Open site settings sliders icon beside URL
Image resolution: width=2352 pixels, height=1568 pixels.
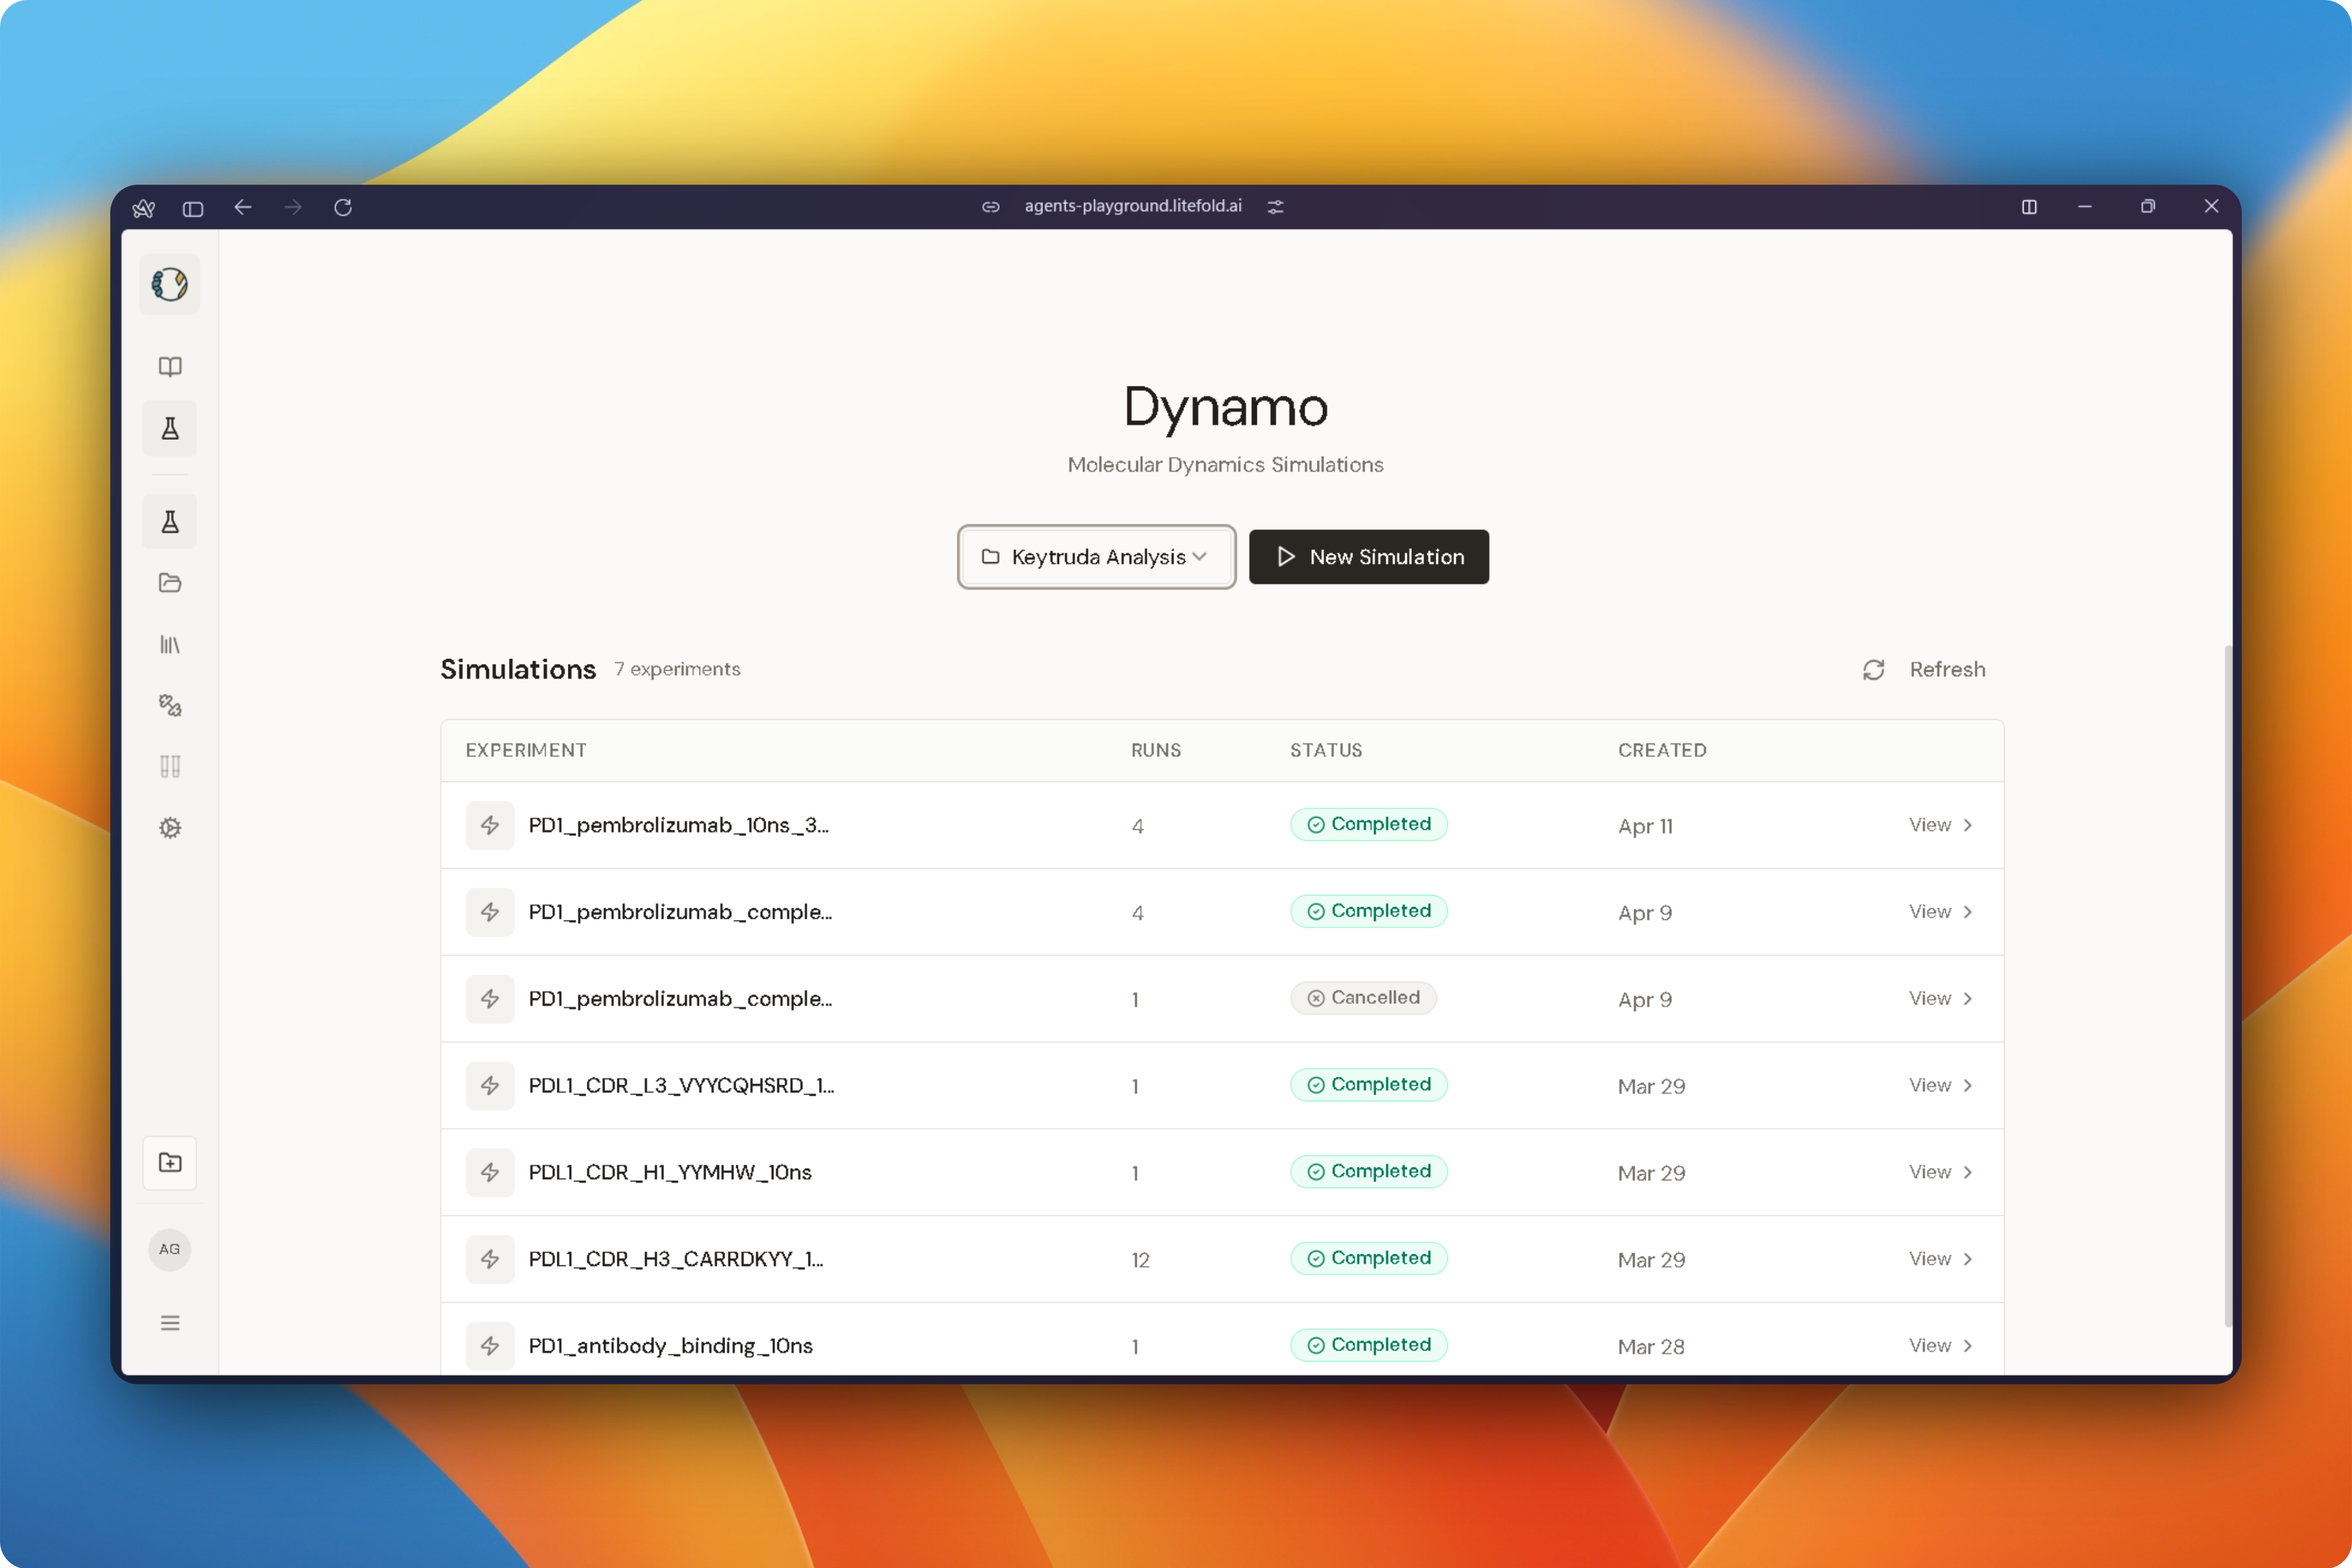(x=1276, y=207)
